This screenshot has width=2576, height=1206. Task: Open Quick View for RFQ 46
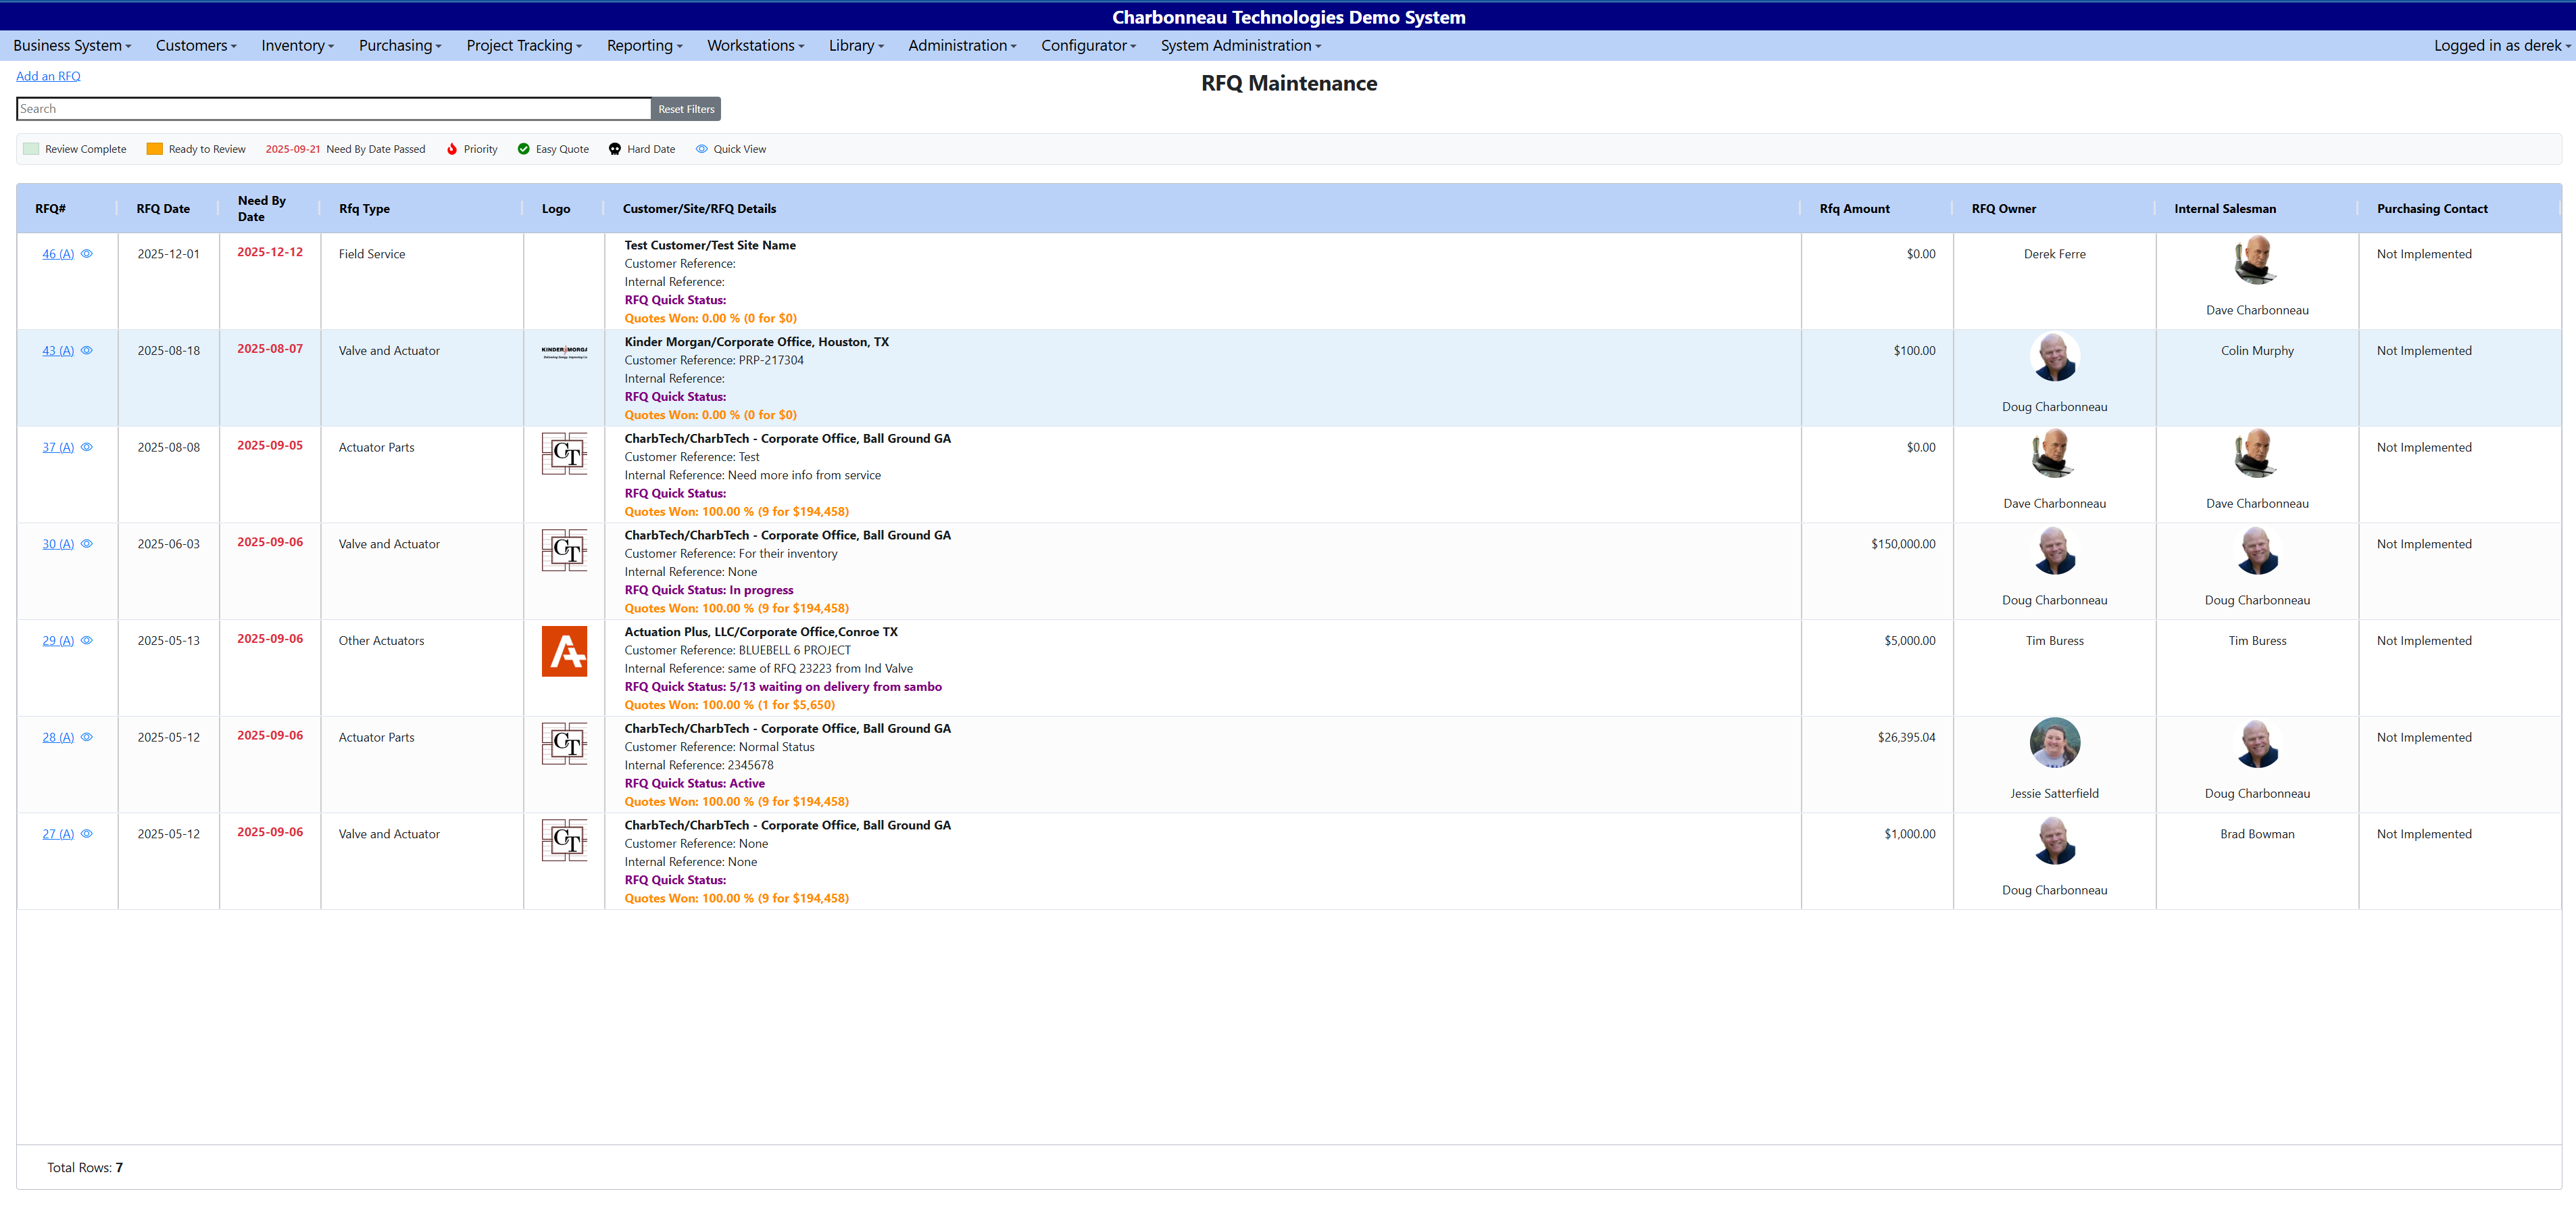pyautogui.click(x=87, y=254)
